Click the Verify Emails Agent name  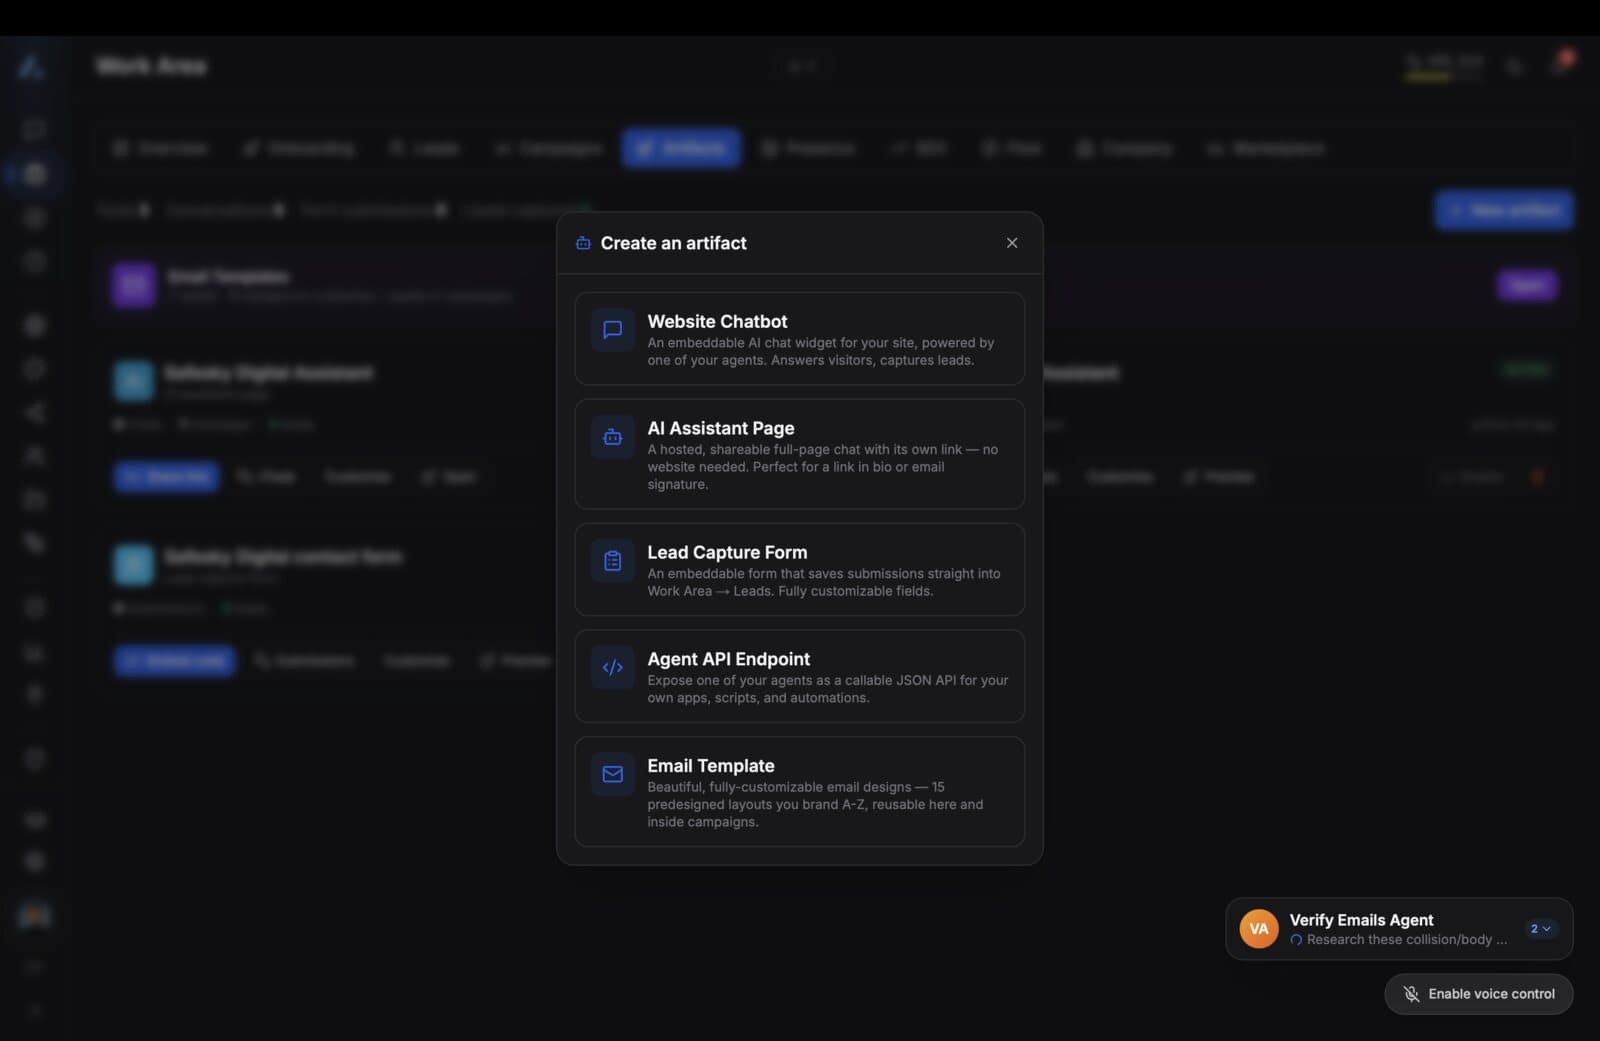(1361, 920)
